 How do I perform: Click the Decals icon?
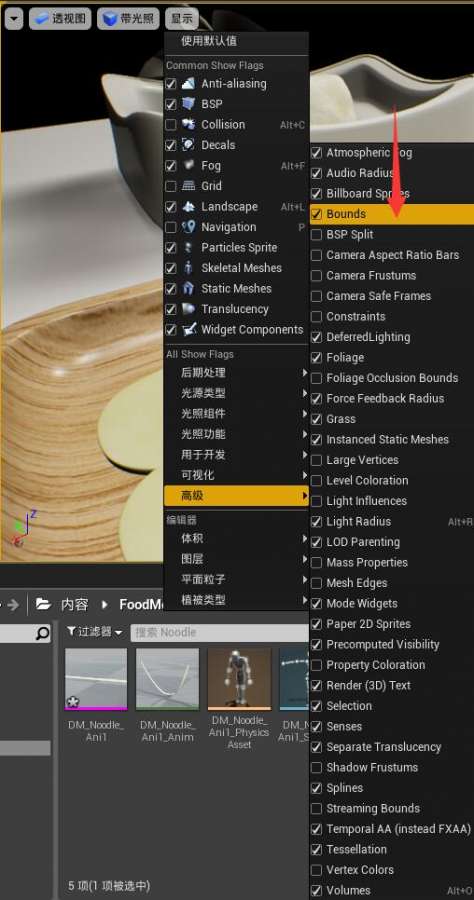point(188,145)
